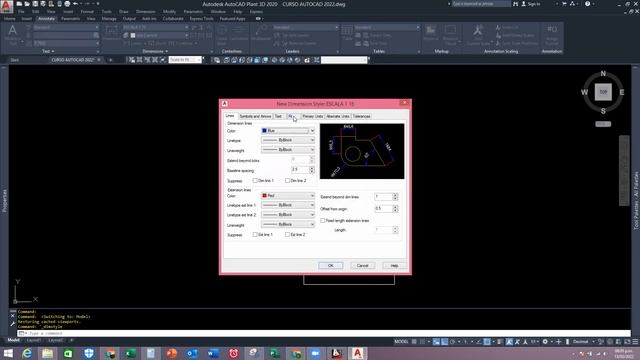Select the Model layout tab
Image resolution: width=640 pixels, height=360 pixels.
tap(13, 340)
